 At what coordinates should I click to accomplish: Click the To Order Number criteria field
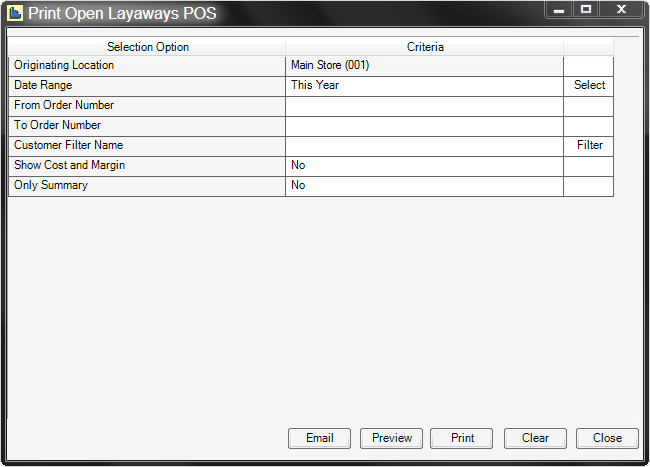point(424,126)
